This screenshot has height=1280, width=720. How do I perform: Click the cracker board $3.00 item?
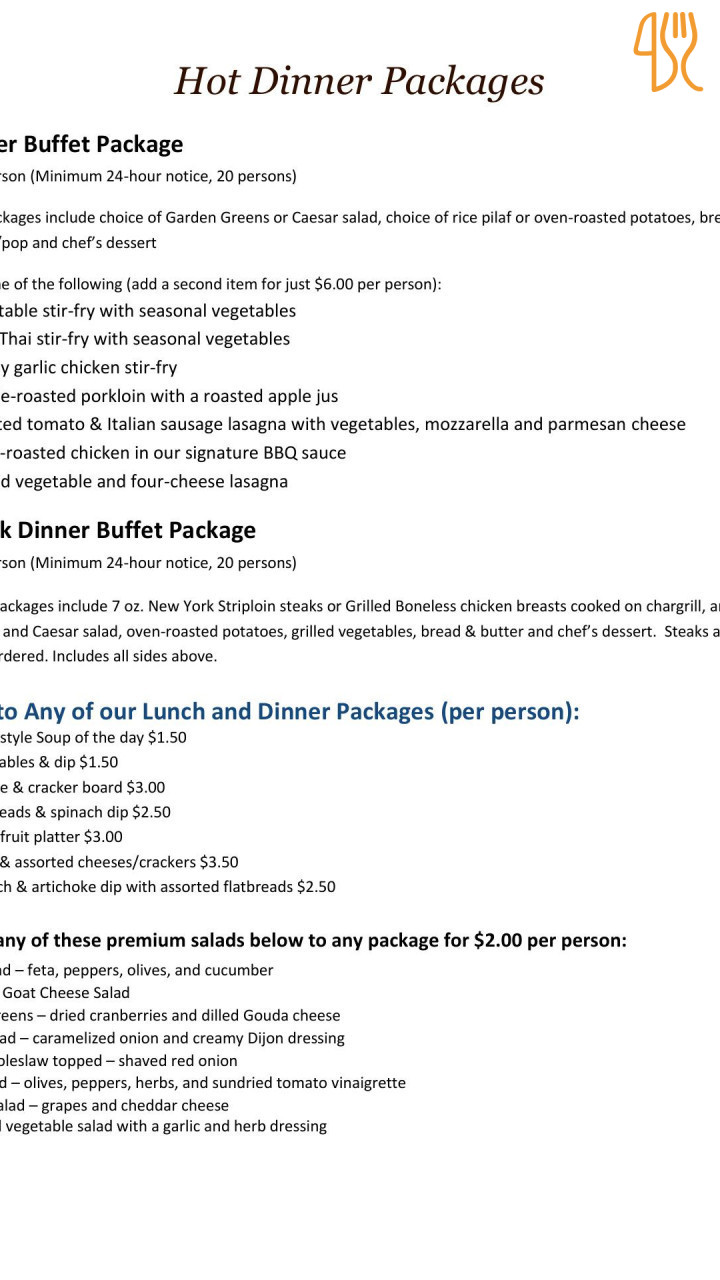click(83, 787)
